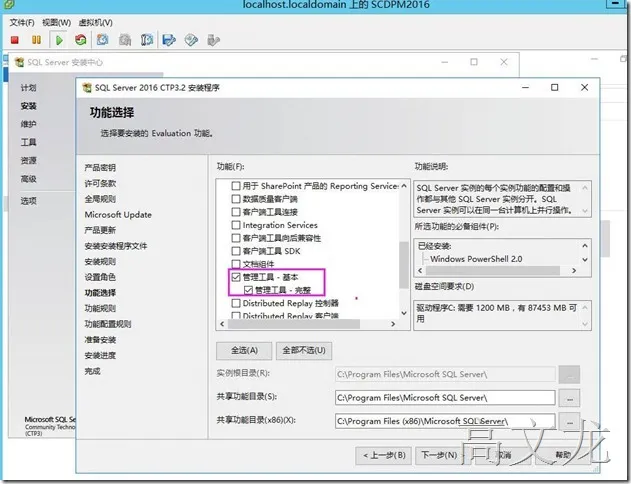Check 用于 SharePoint 产品的 Reporting Services
Viewport: 631px width, 484px height.
point(236,186)
